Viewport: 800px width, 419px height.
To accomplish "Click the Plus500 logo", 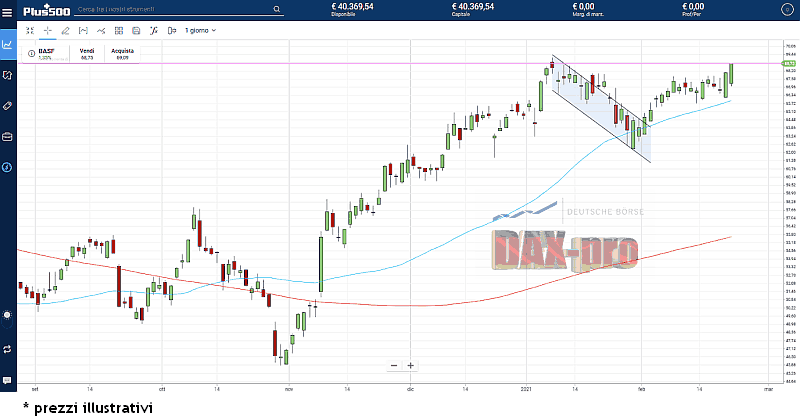I will click(x=46, y=10).
